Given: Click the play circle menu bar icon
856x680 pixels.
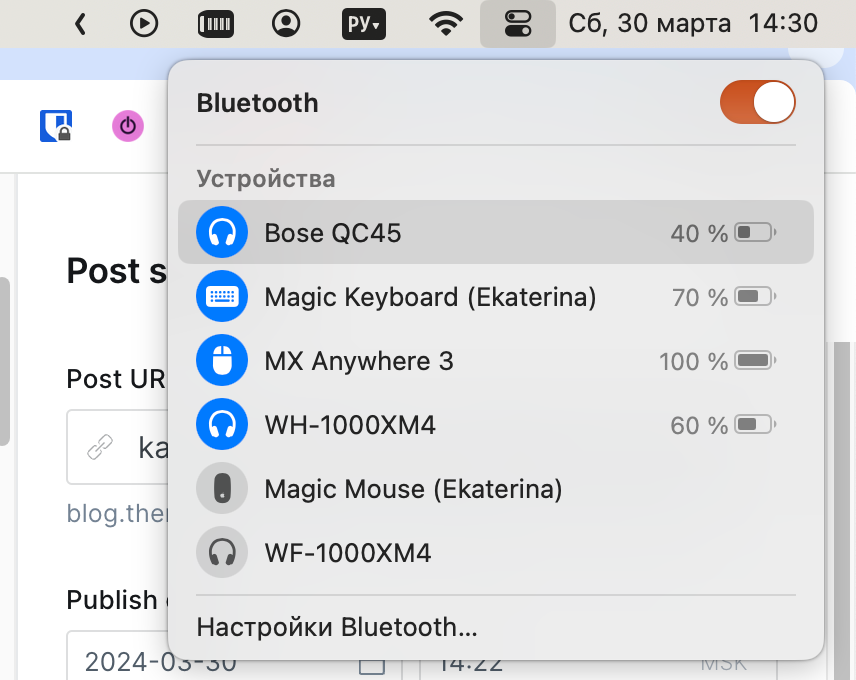Looking at the screenshot, I should [x=144, y=24].
